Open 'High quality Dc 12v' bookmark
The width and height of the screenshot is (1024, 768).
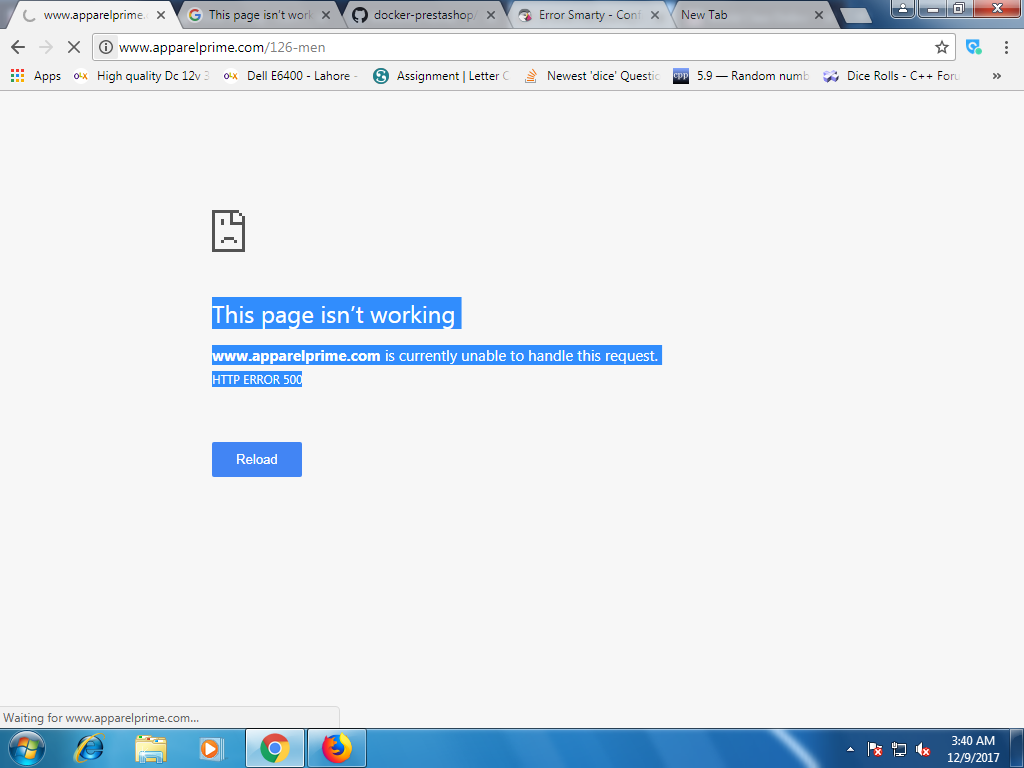coord(142,76)
